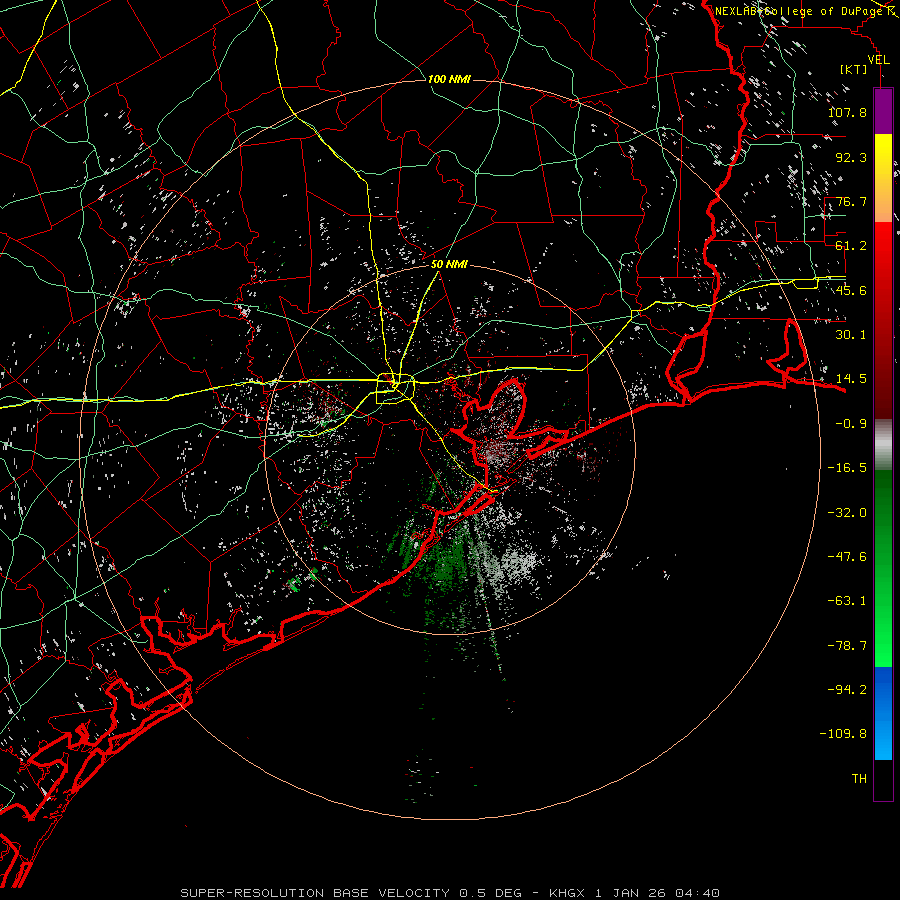Click the Super-Resolution Base Velocity caption
Viewport: 900px width, 900px height.
(x=450, y=893)
